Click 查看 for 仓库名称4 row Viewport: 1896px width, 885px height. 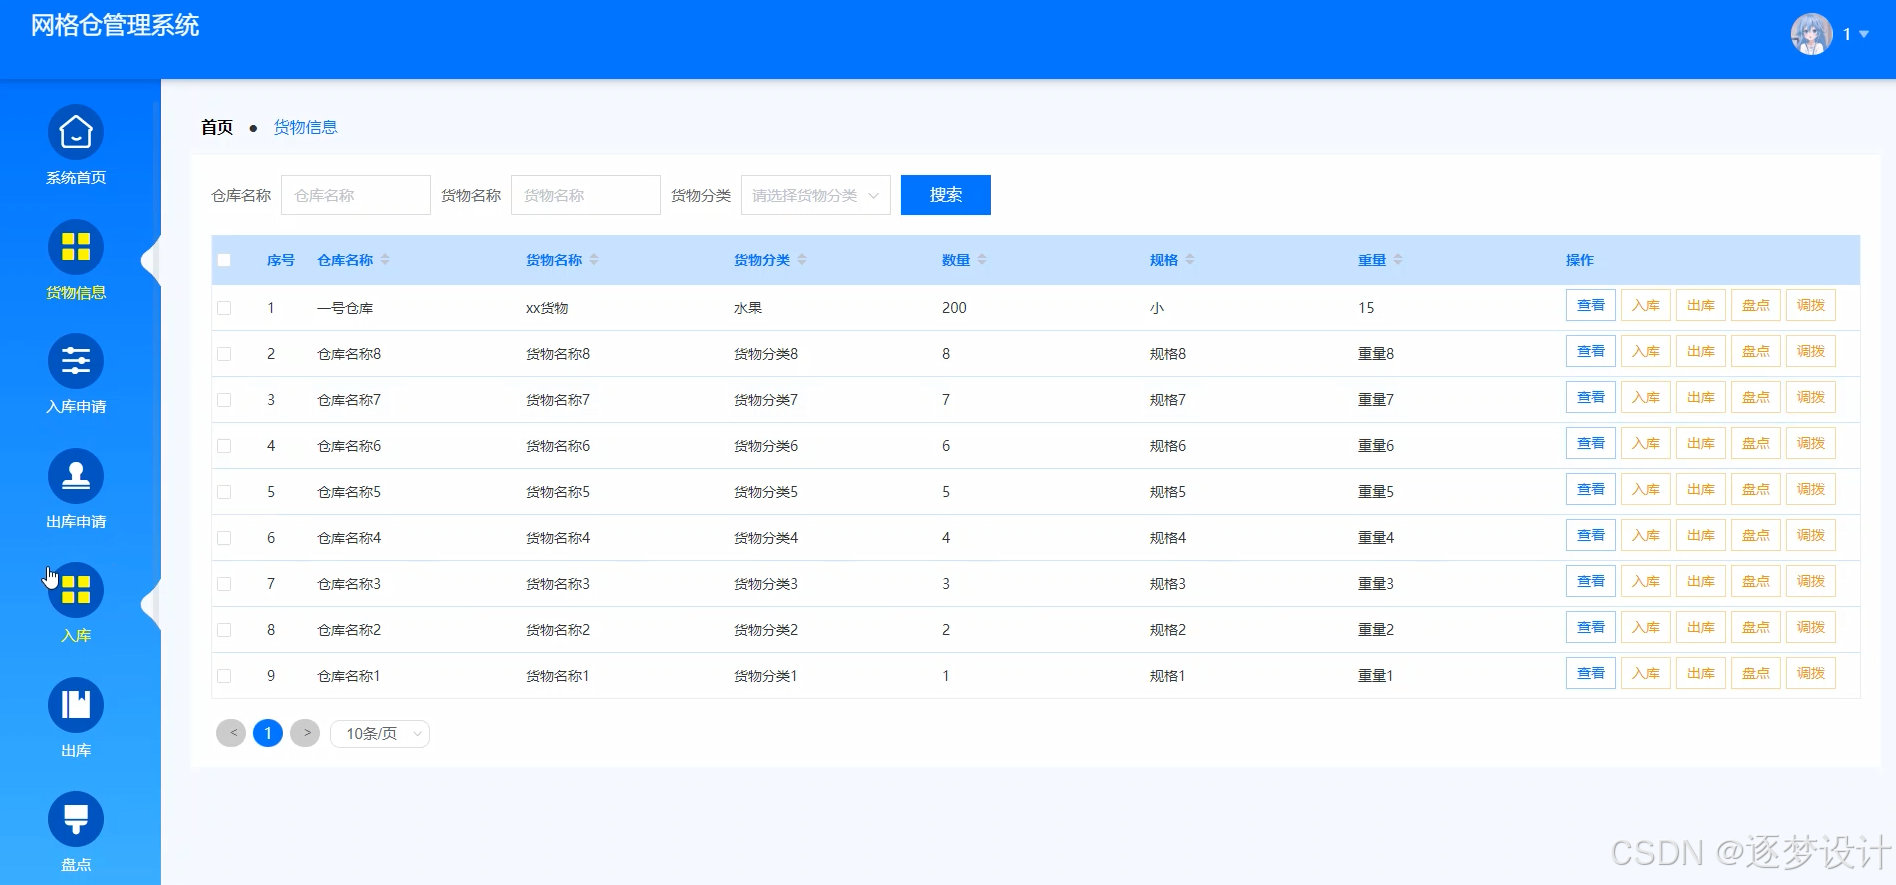pyautogui.click(x=1591, y=535)
